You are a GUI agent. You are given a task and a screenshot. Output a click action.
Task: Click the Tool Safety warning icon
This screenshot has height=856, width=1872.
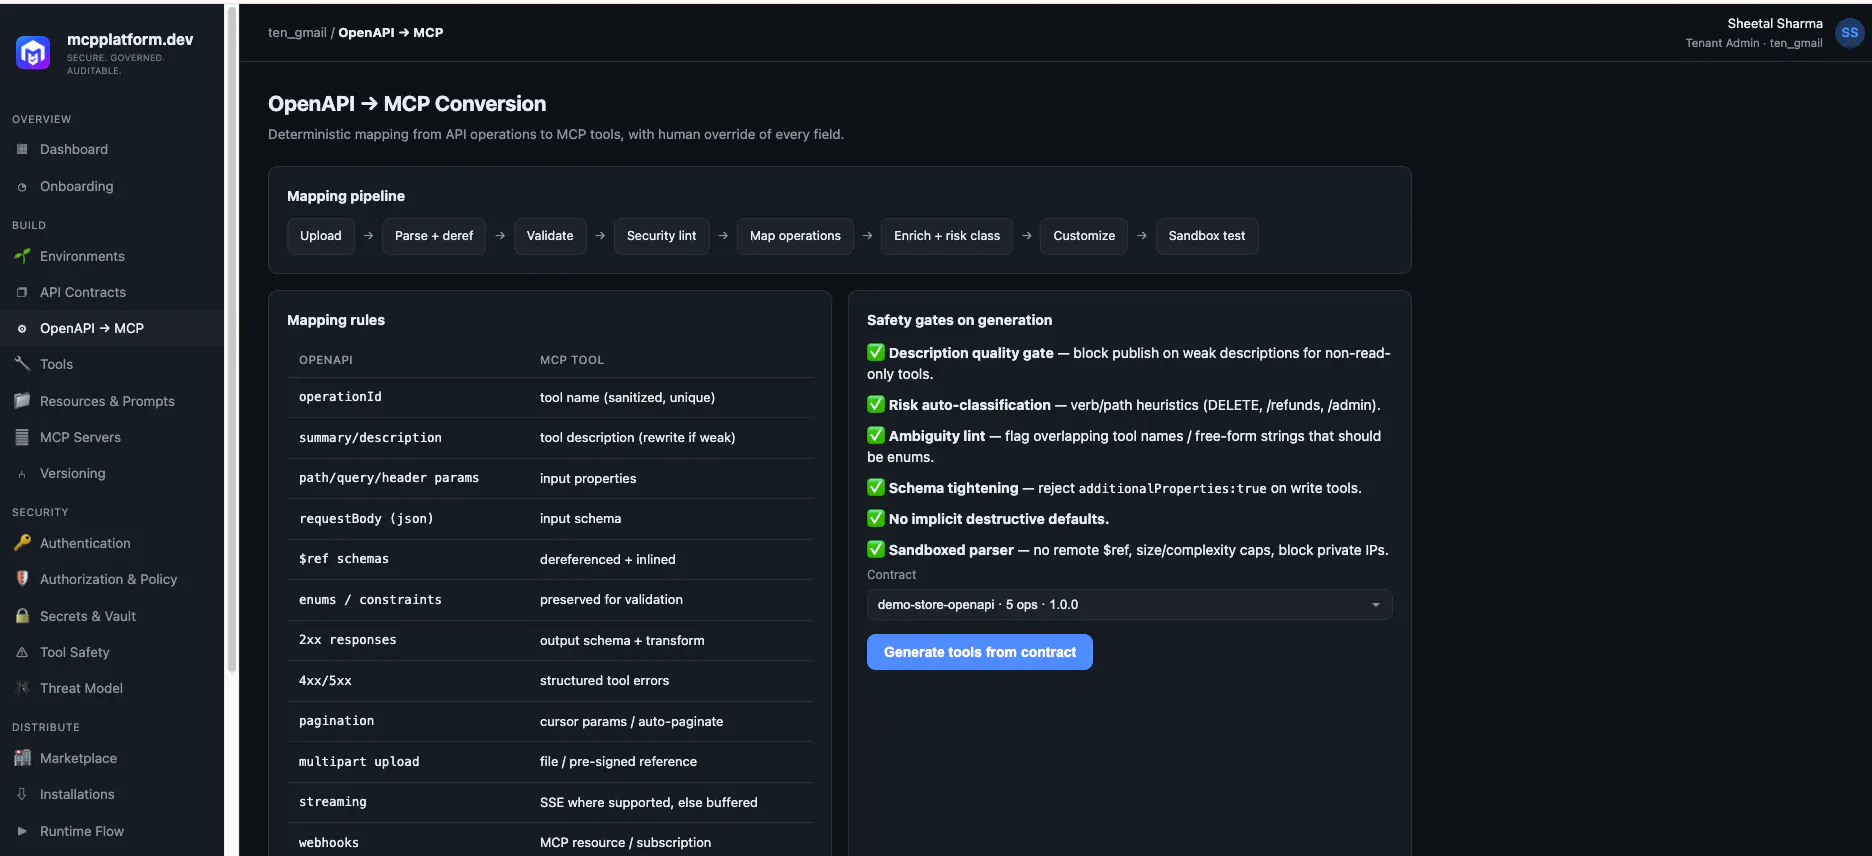[x=22, y=652]
